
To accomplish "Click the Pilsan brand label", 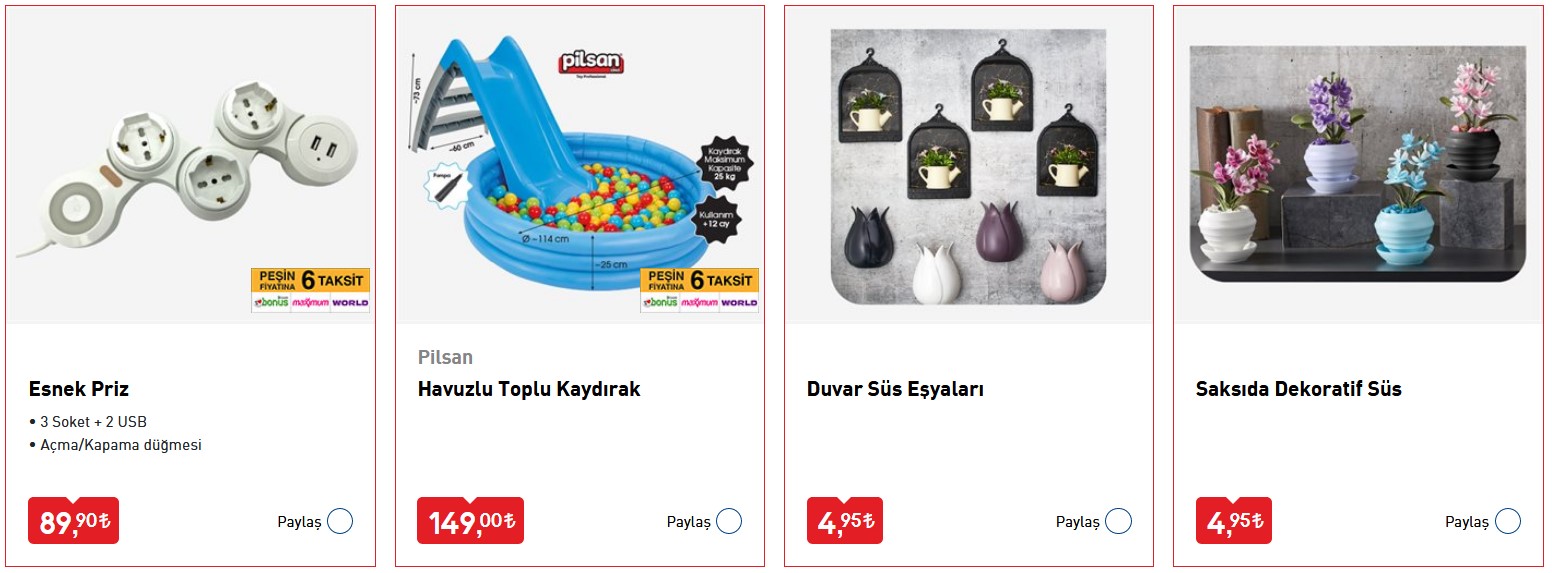I will [445, 357].
